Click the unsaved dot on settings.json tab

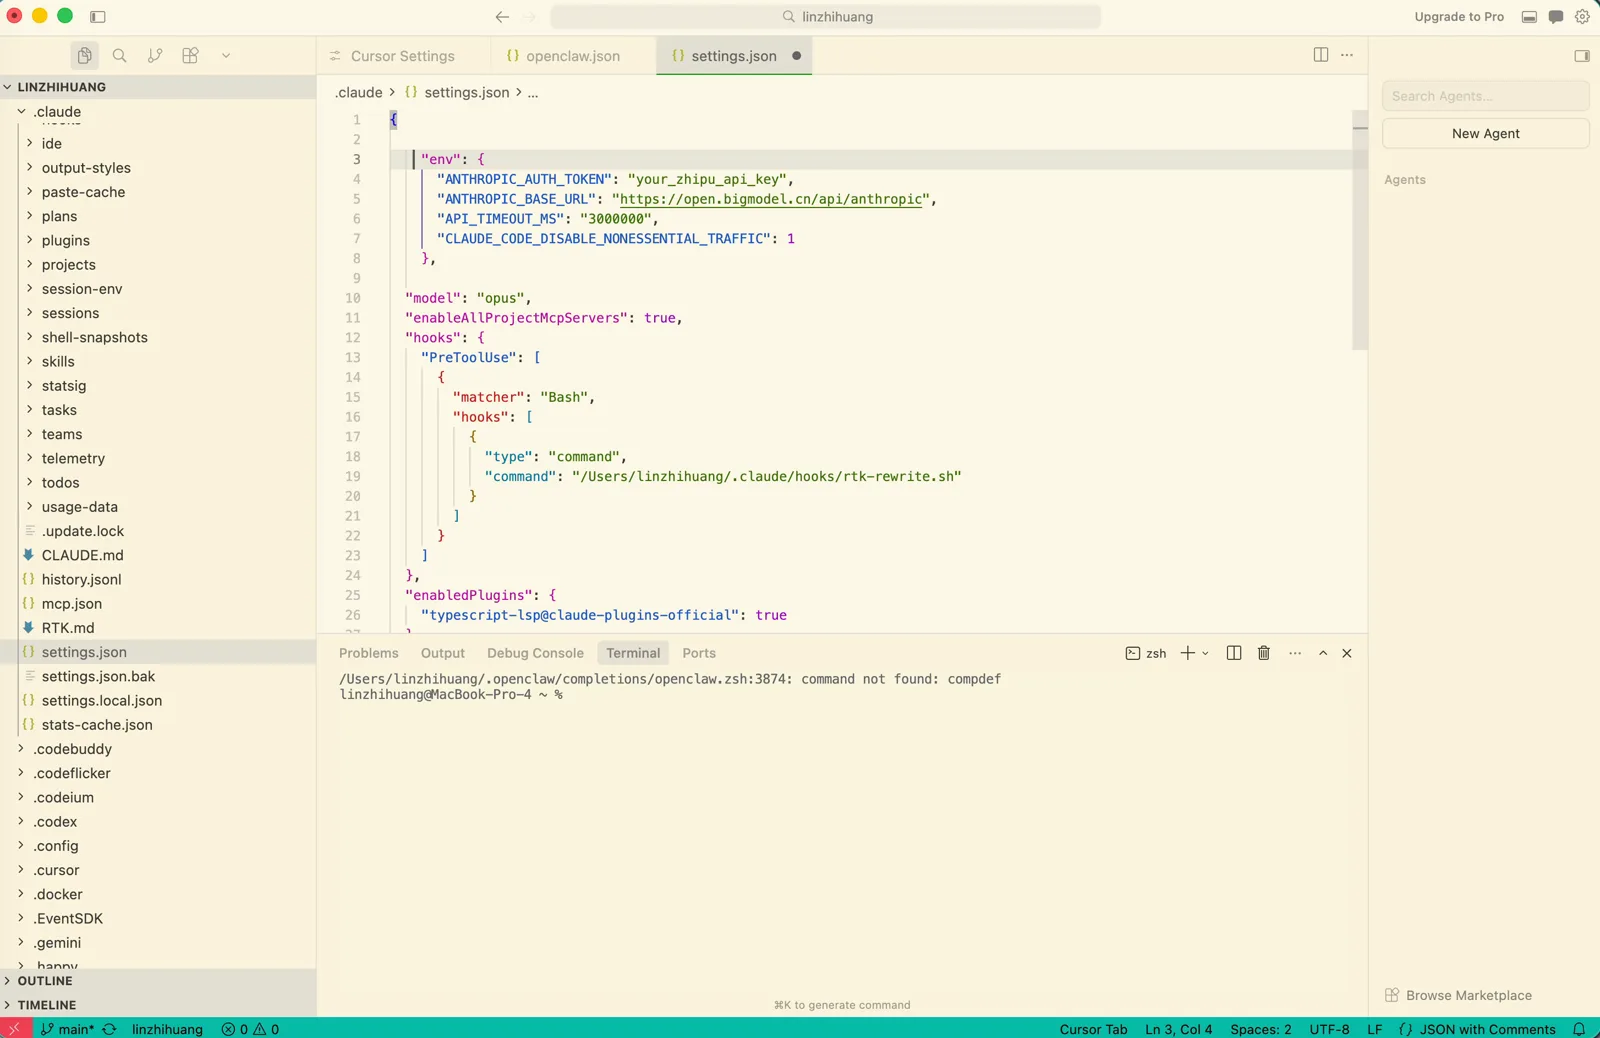point(797,56)
